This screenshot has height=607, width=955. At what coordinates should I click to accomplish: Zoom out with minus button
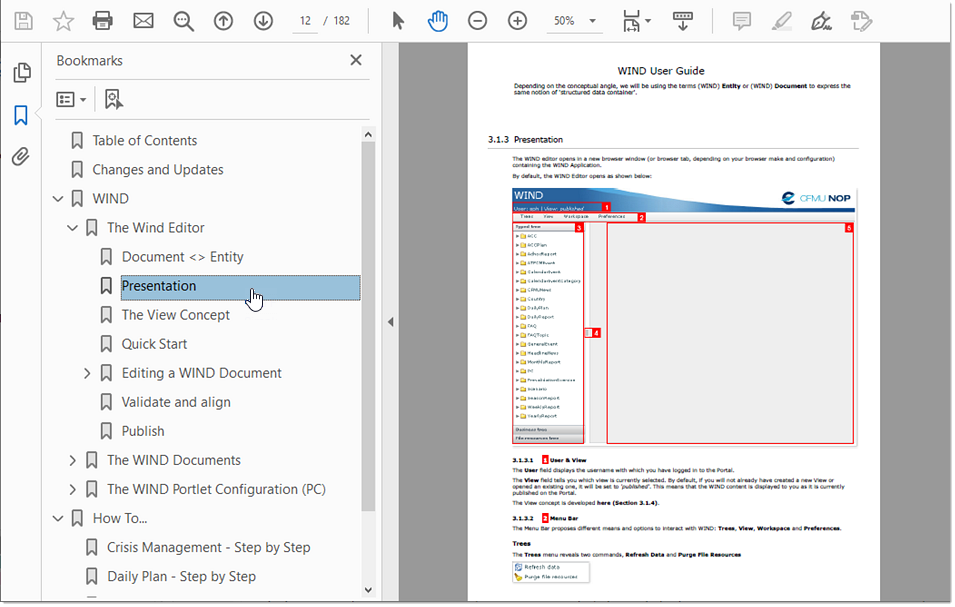click(x=477, y=21)
